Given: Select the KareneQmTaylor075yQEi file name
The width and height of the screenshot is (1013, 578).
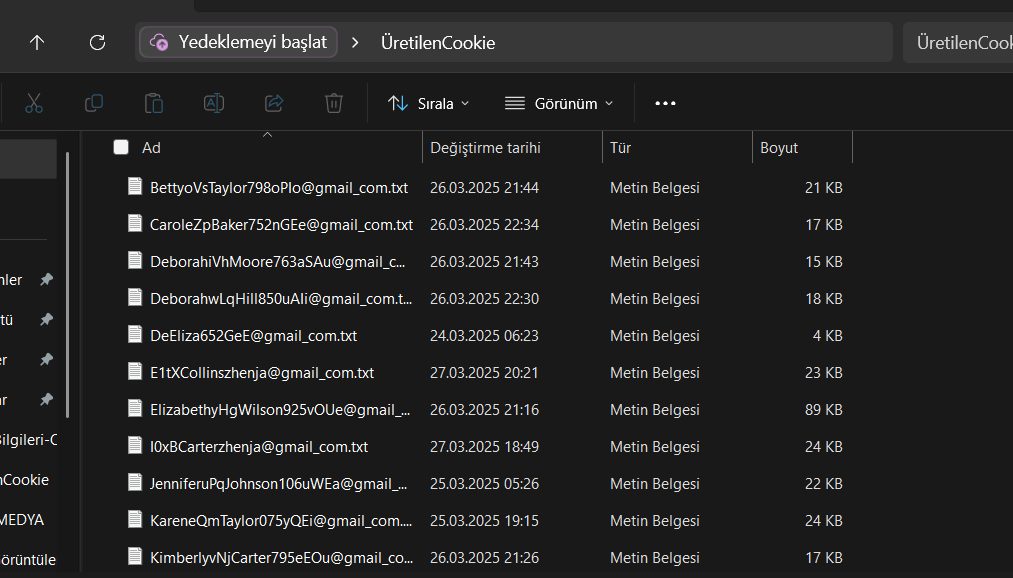Looking at the screenshot, I should point(281,521).
